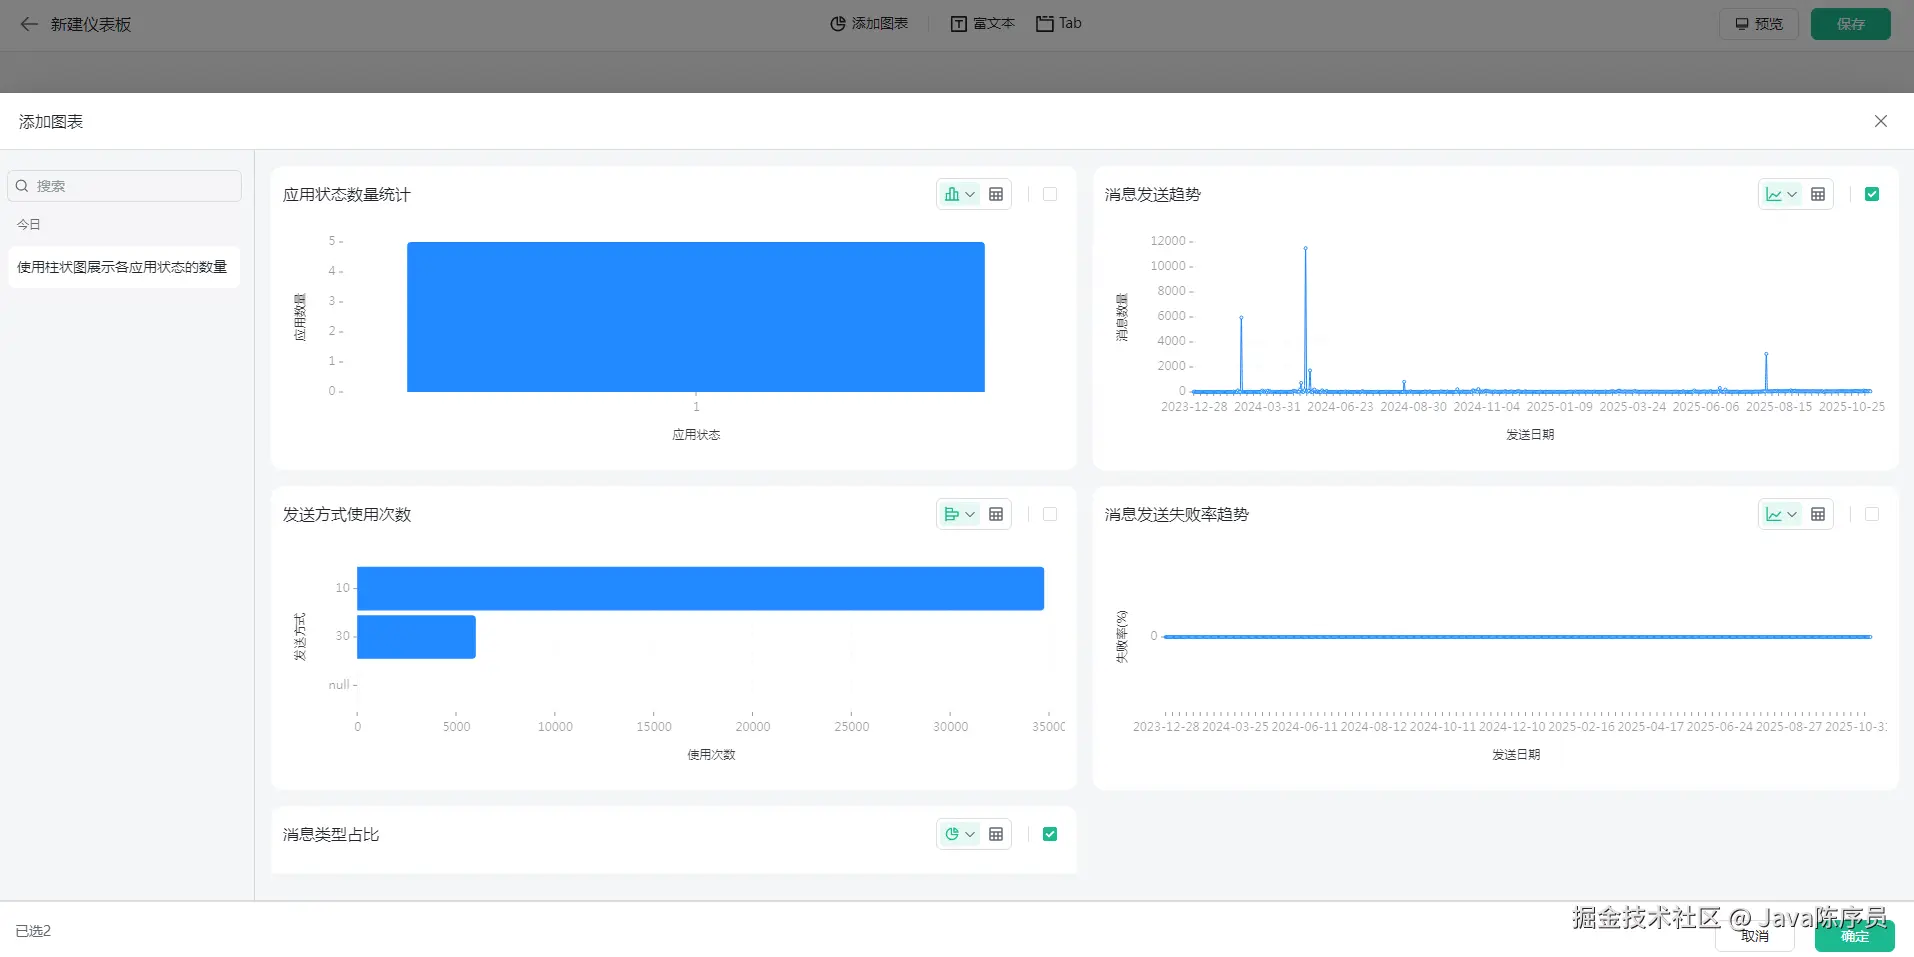Click the 今日 group label in sidebar
Screen dimensions: 1914x957
pos(29,225)
